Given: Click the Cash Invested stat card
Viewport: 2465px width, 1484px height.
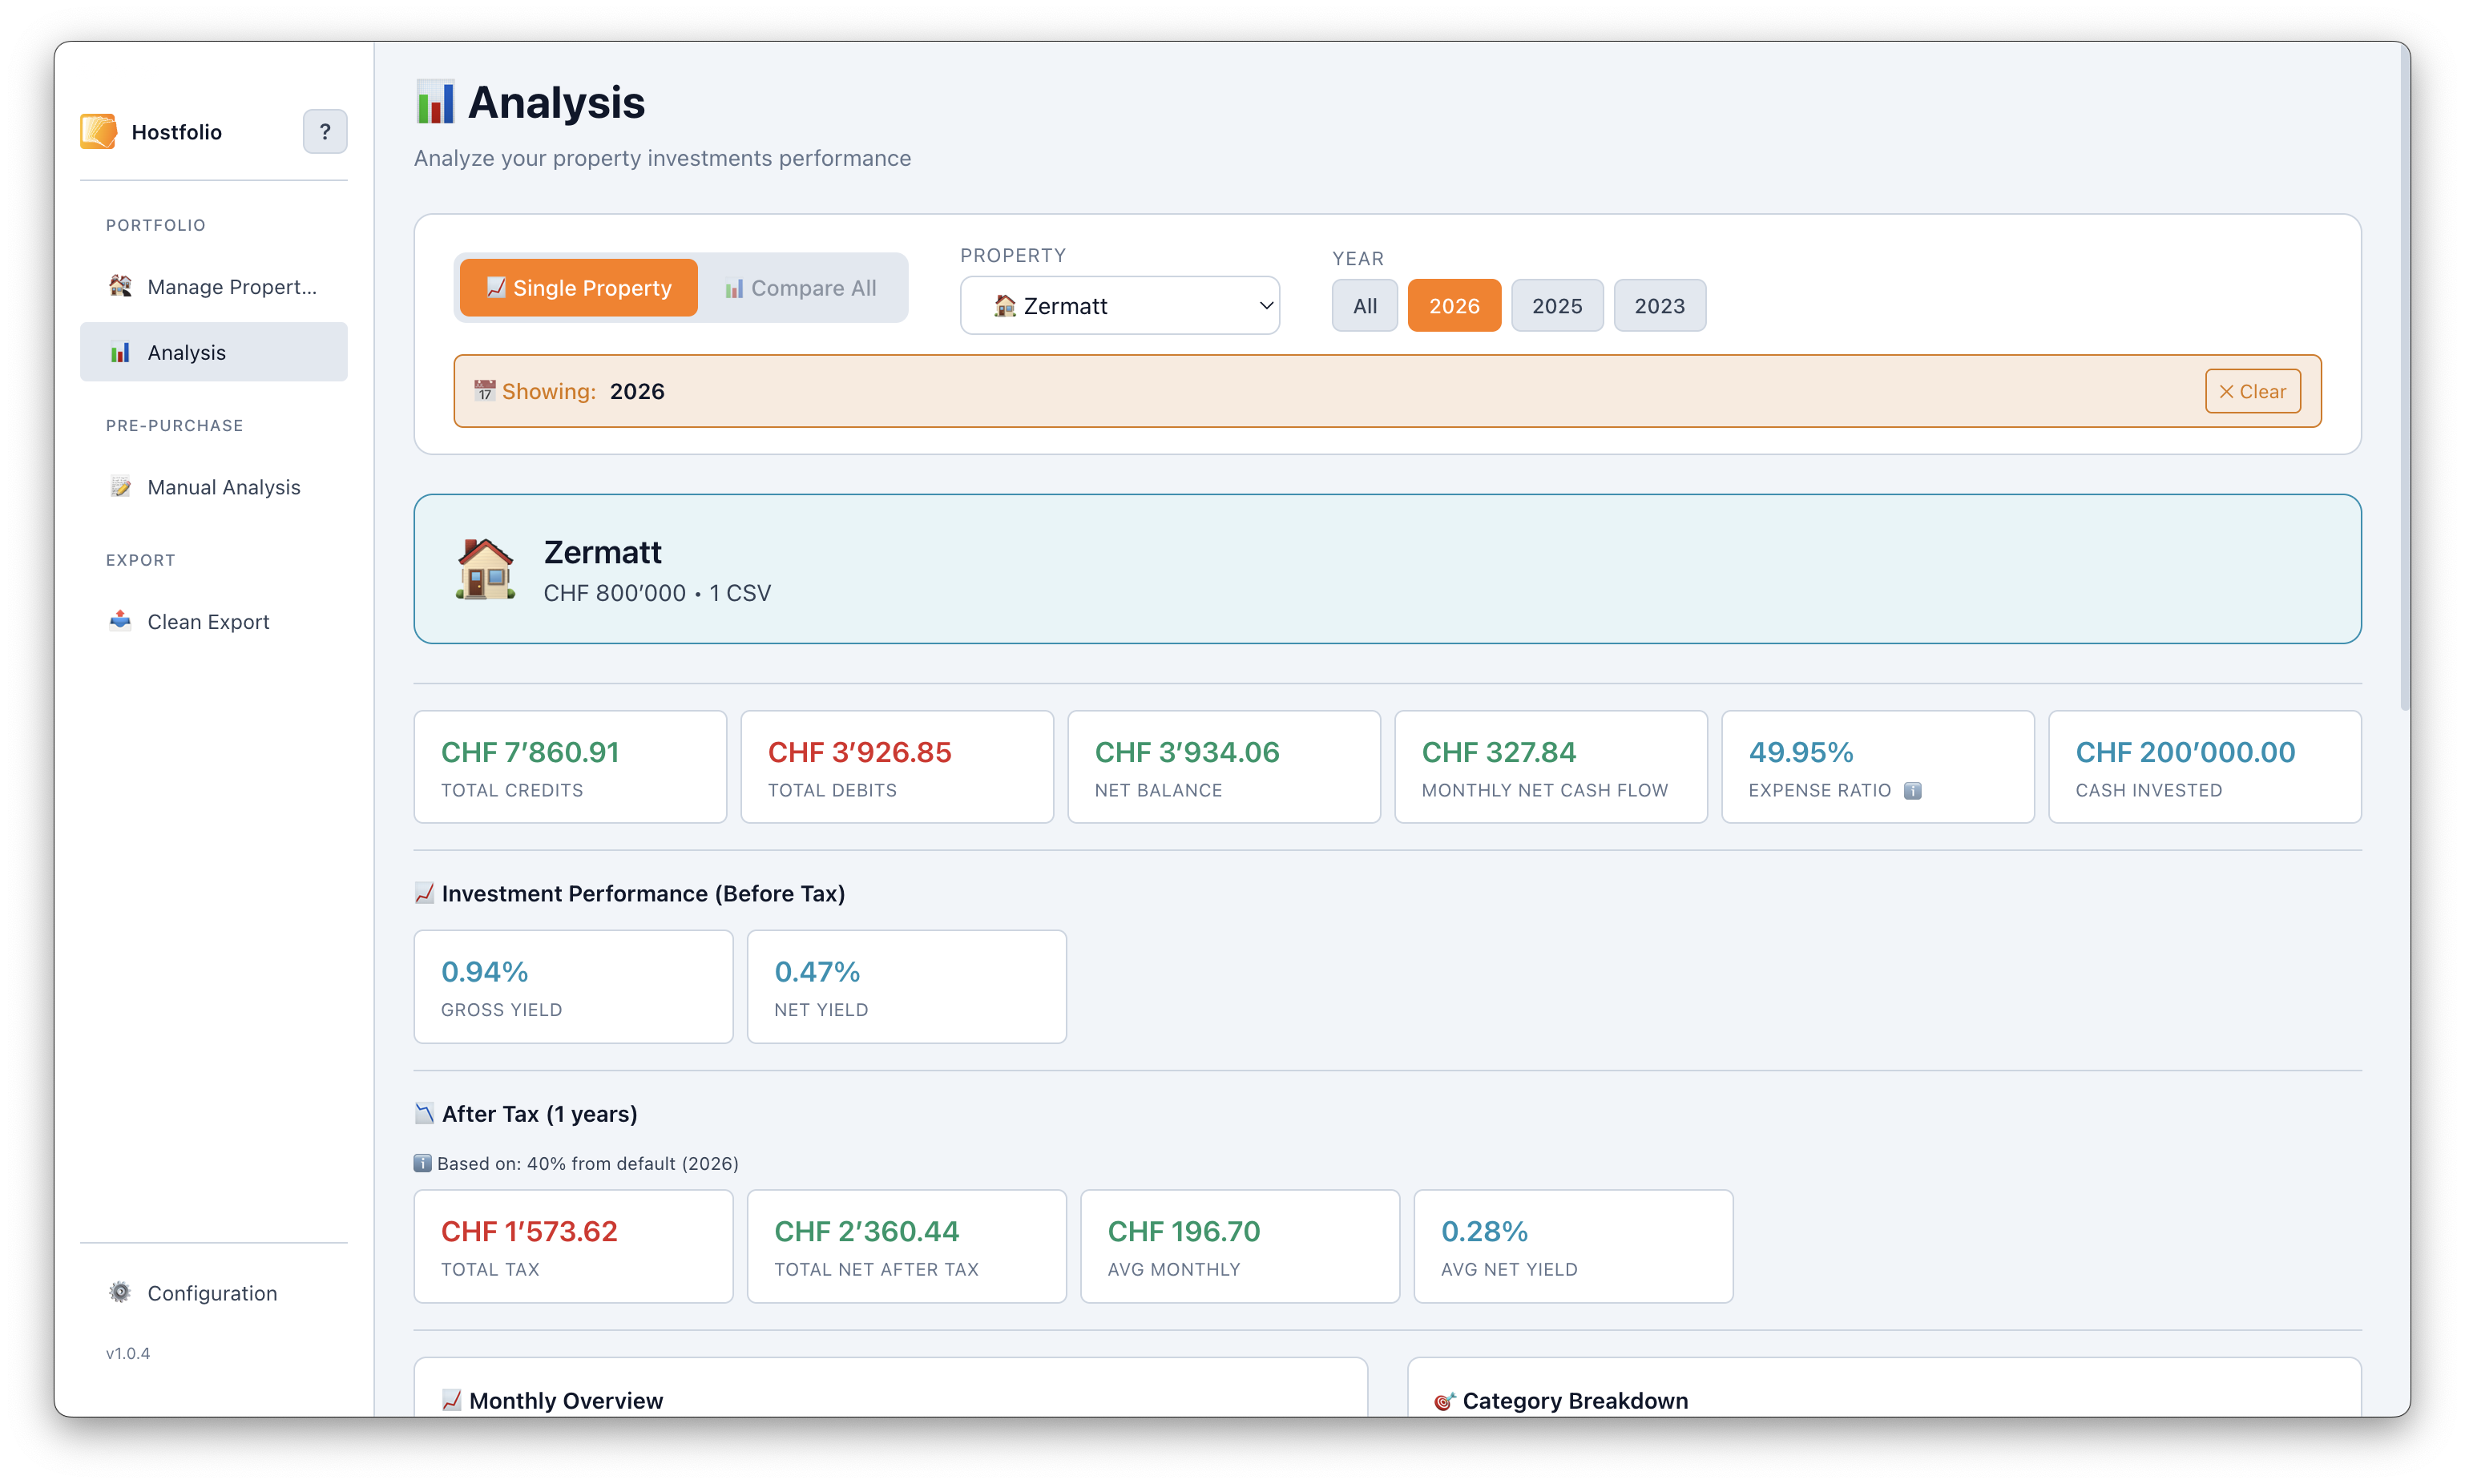Looking at the screenshot, I should click(2204, 767).
